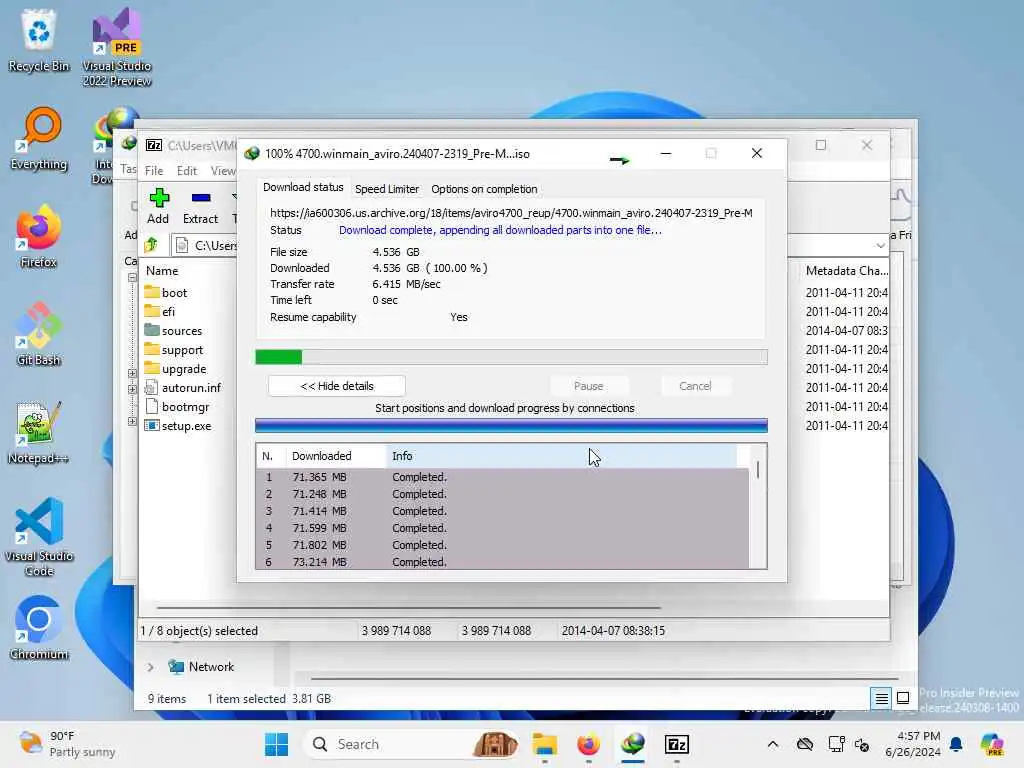The image size is (1024, 768).
Task: Switch to 7-Zip in the taskbar
Action: point(677,744)
